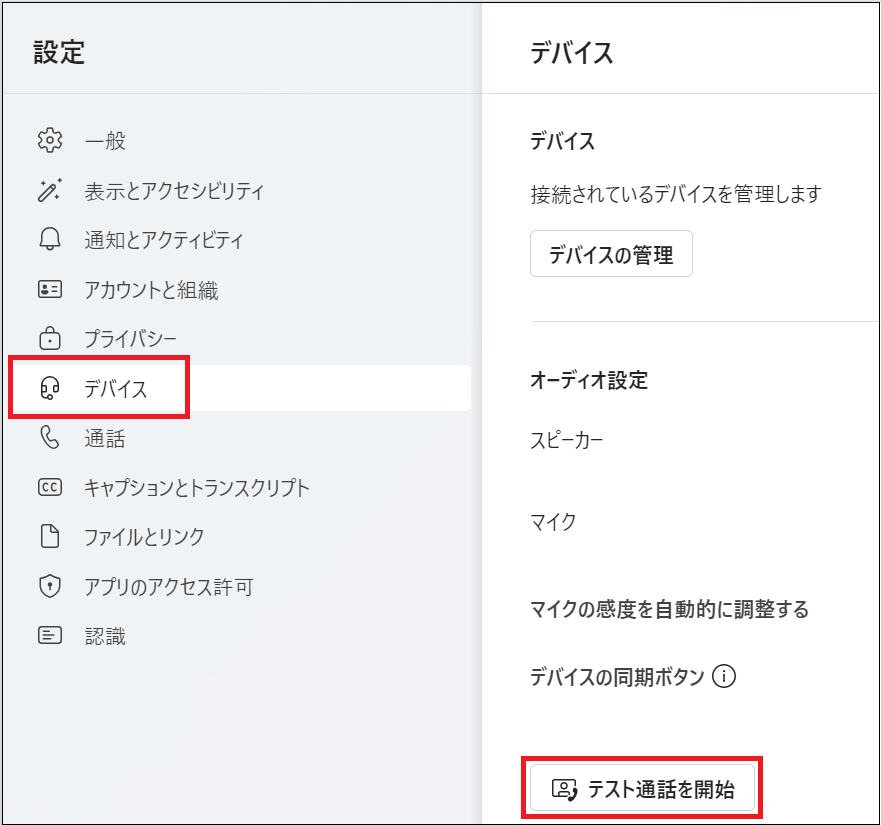881x825 pixels.
Task: Select the マイクの感度を自動的に調整する option label
Action: tap(669, 608)
